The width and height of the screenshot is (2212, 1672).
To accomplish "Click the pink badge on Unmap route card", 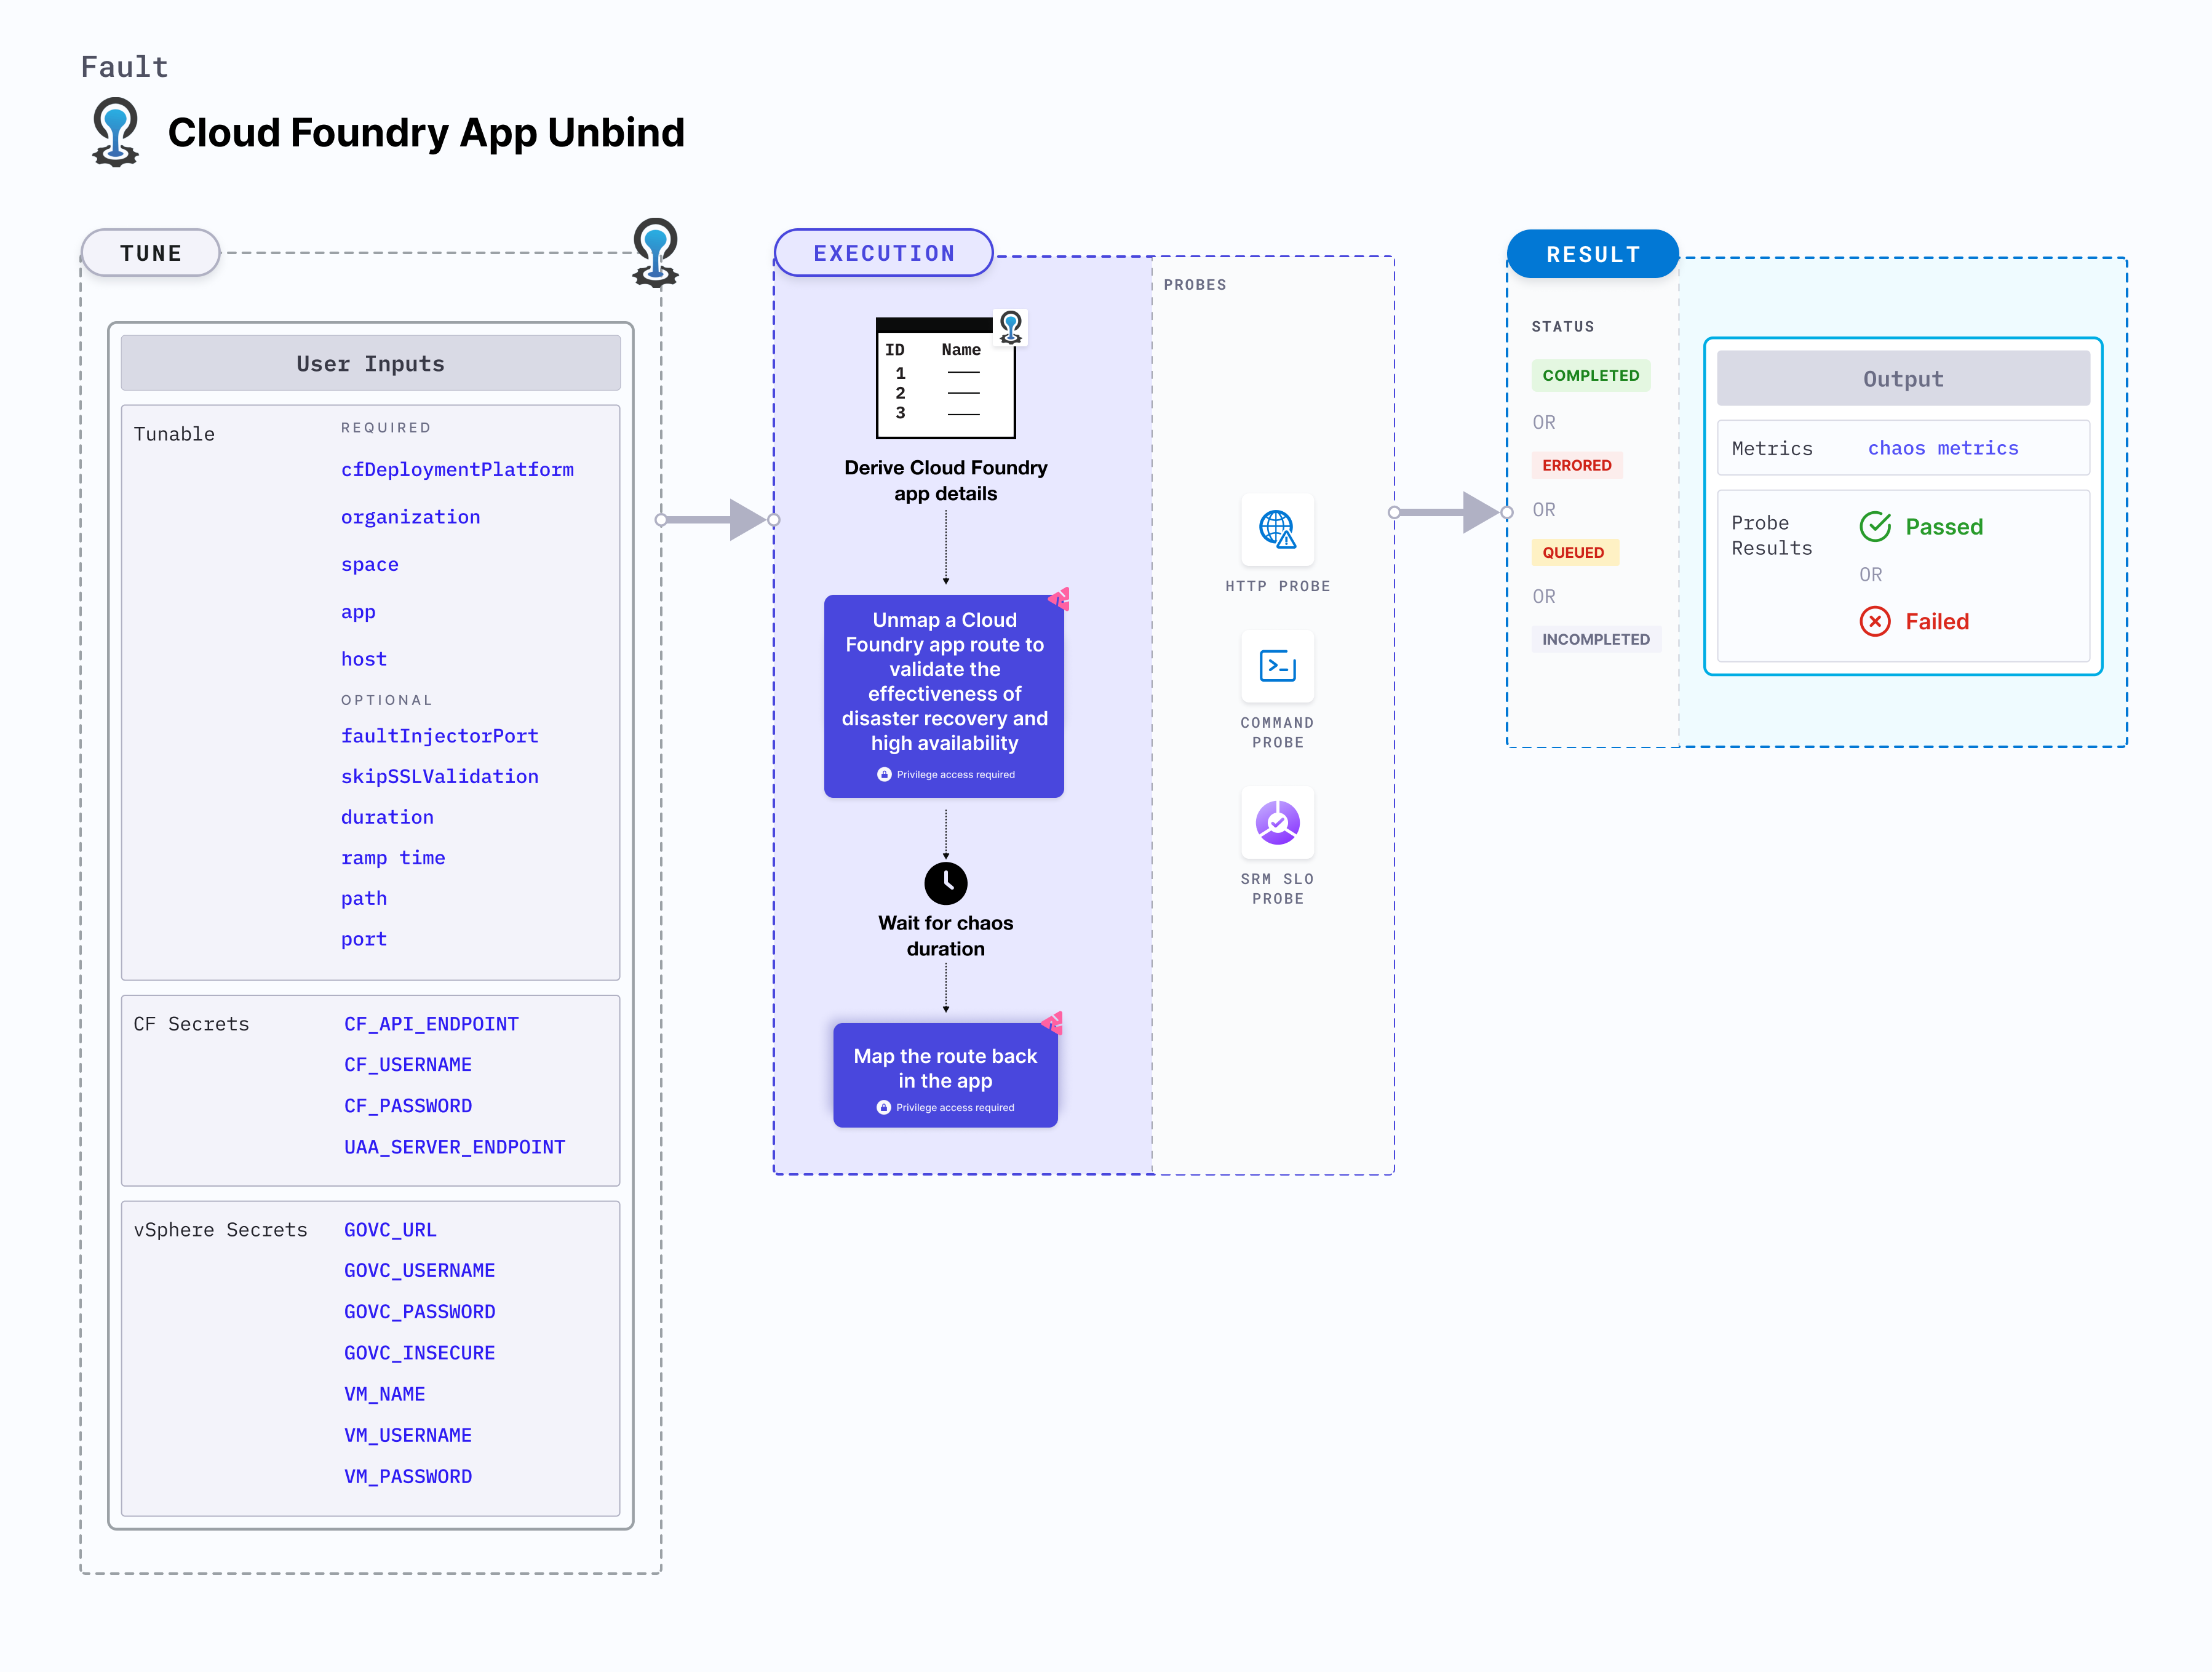I will click(1059, 598).
